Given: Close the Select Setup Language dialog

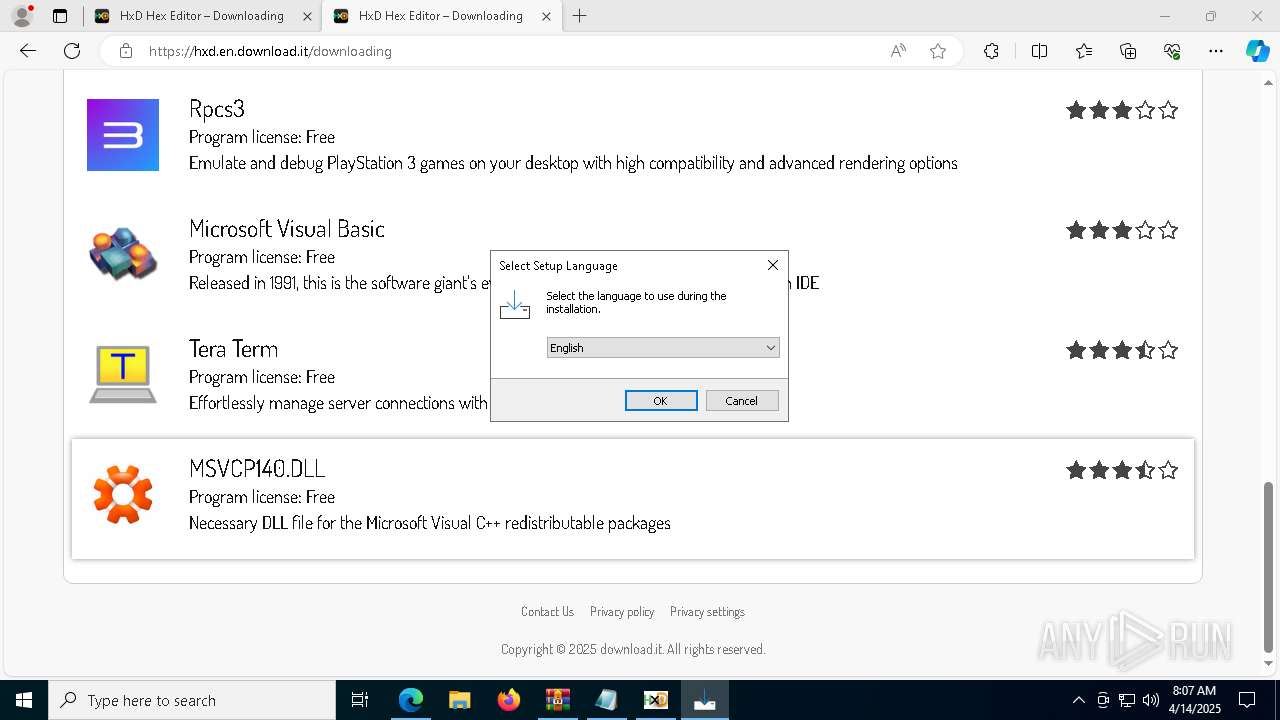Looking at the screenshot, I should point(772,265).
